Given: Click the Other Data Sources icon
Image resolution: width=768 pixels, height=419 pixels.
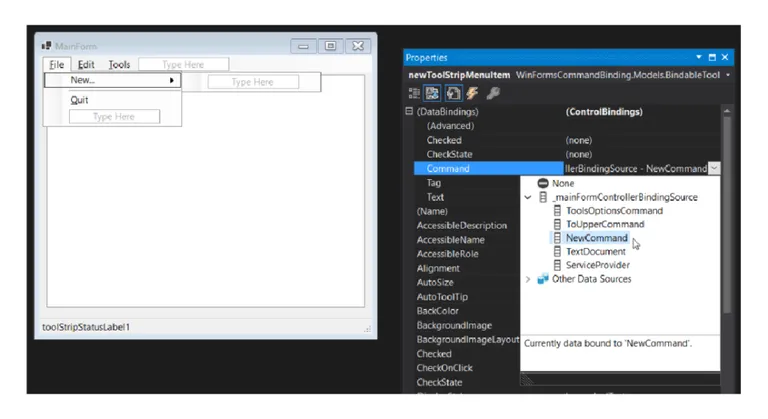Looking at the screenshot, I should (x=543, y=279).
